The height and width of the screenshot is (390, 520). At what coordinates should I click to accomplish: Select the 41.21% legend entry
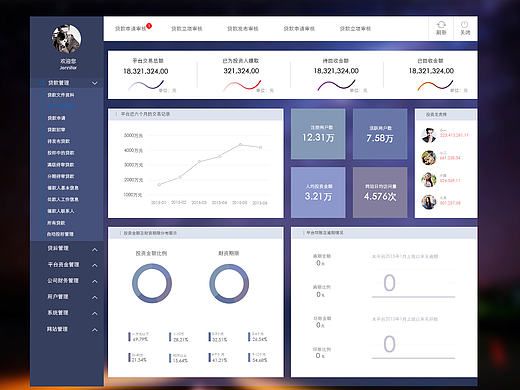point(218,358)
